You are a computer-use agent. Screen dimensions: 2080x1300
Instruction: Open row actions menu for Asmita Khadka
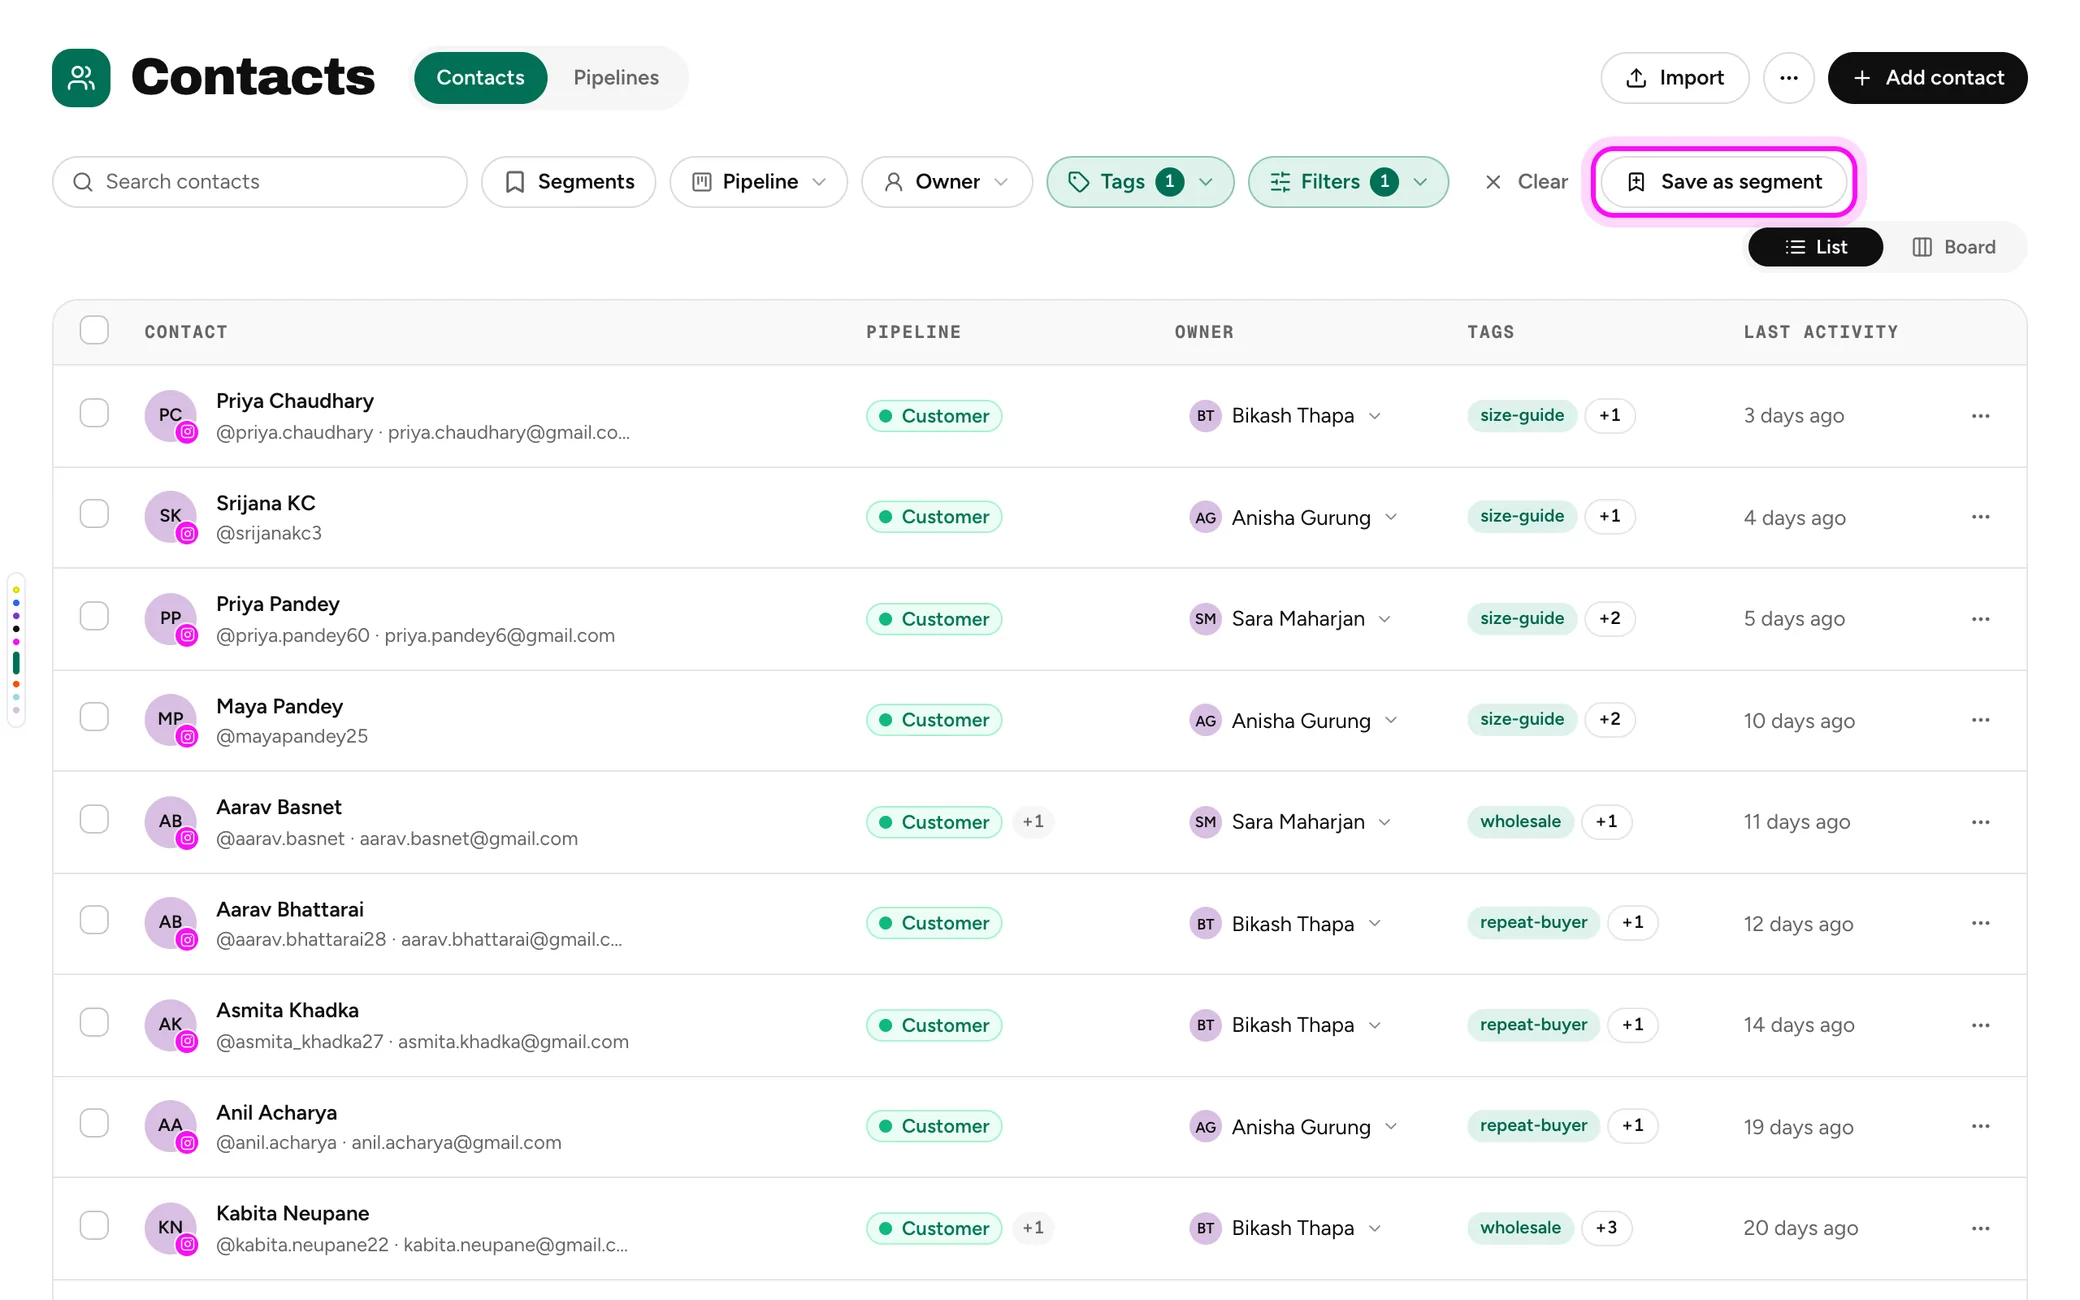point(1980,1025)
